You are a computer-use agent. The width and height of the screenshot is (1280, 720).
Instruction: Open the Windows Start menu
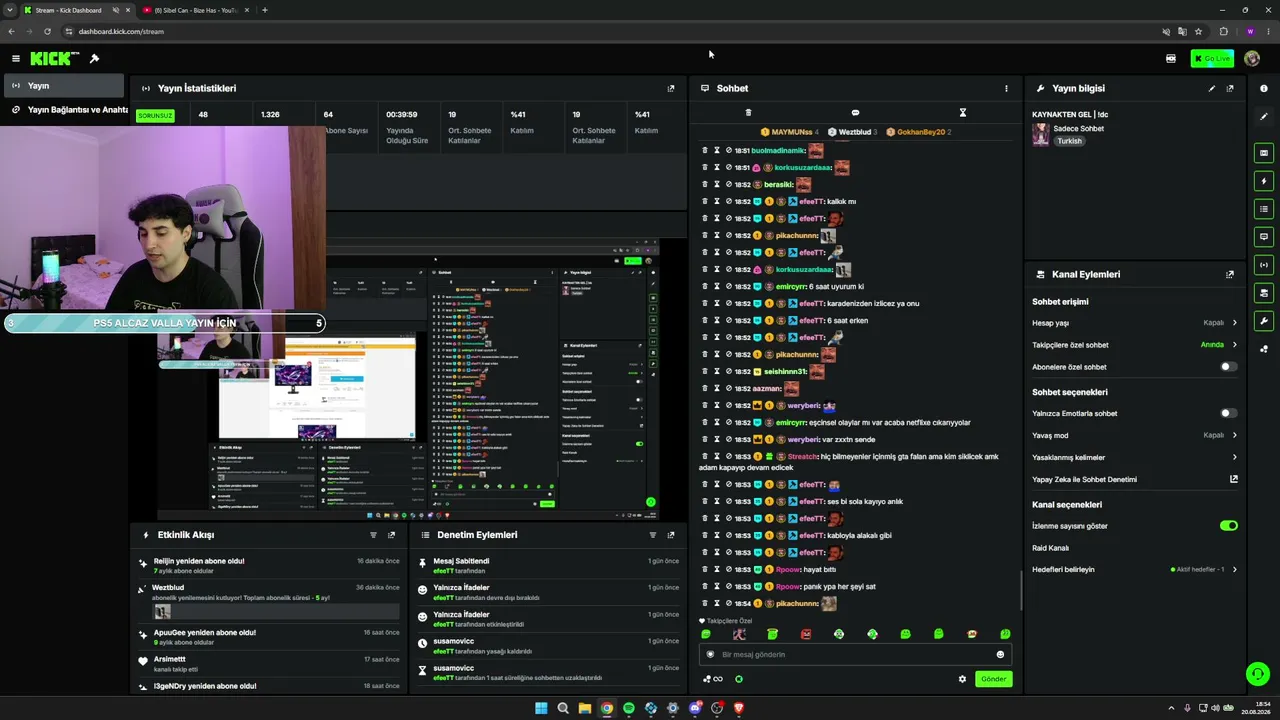coord(541,708)
